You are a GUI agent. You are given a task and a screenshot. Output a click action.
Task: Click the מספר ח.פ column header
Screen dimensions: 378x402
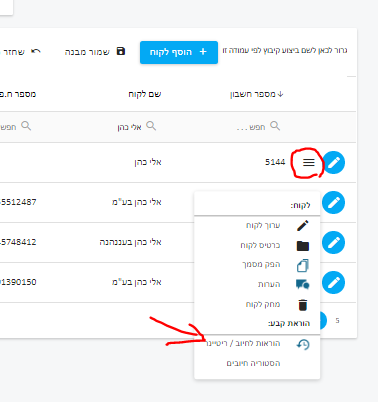[18, 94]
